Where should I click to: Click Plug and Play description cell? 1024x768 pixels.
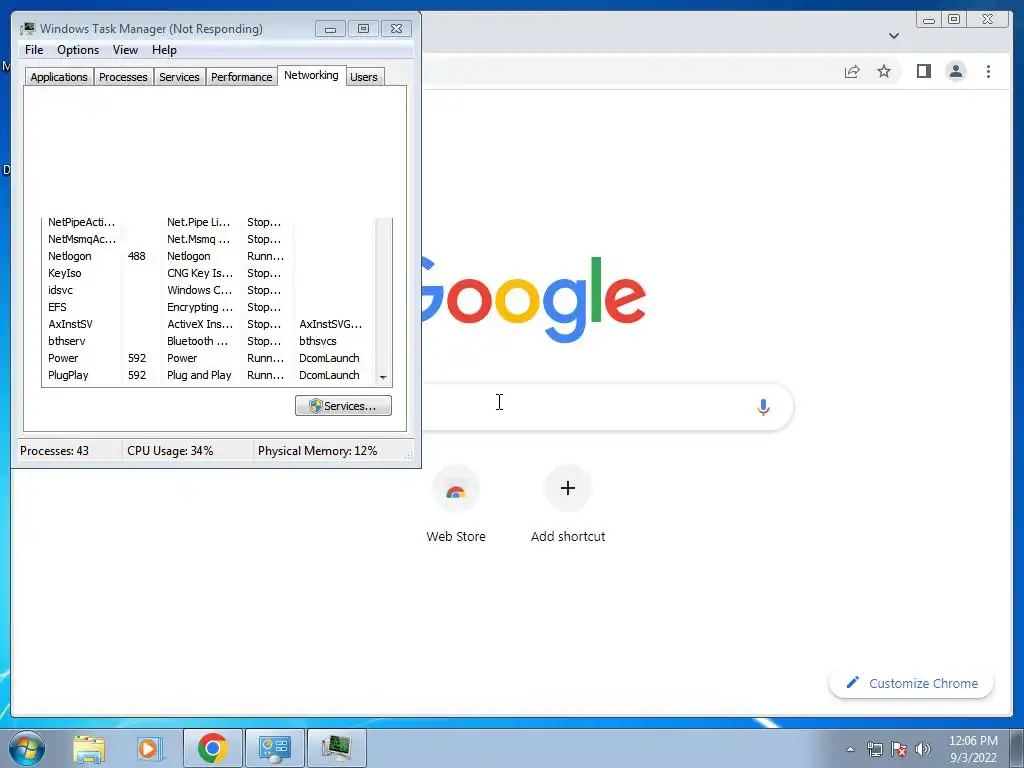pos(199,375)
